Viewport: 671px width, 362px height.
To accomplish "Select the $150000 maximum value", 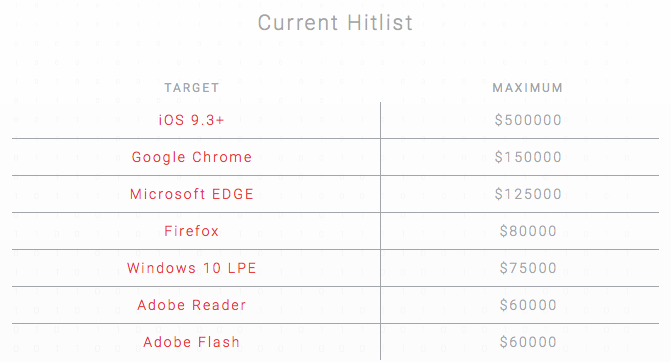I will [528, 157].
